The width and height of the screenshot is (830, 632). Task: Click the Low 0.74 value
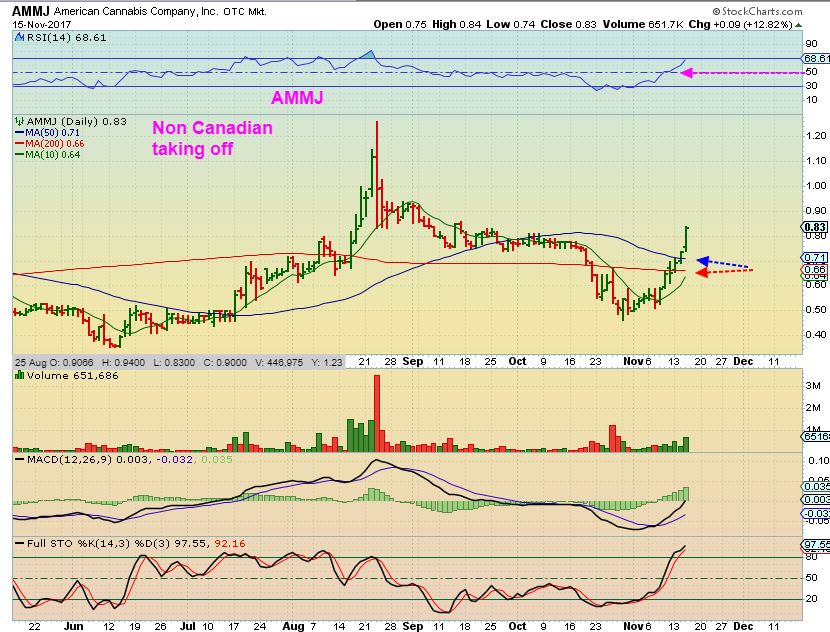(x=511, y=24)
